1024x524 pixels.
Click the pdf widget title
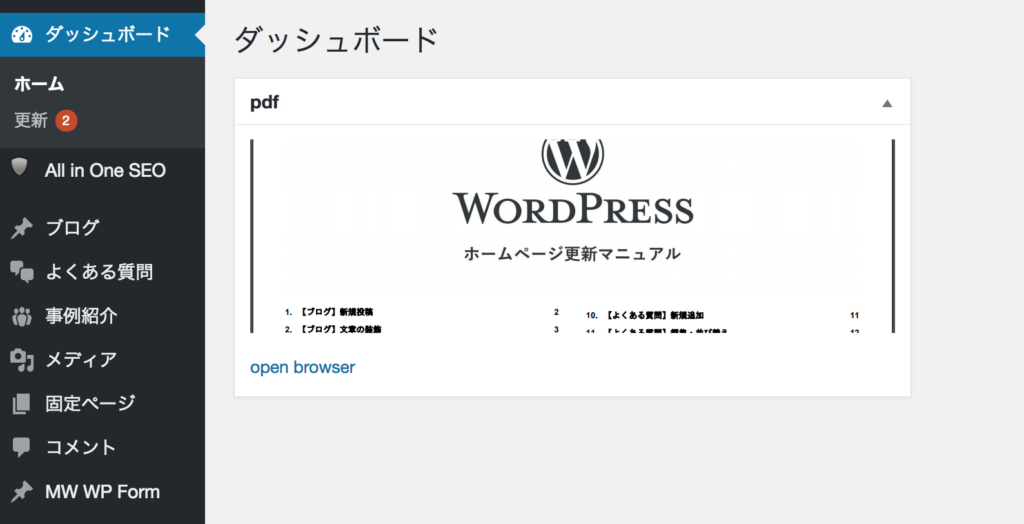coord(264,103)
